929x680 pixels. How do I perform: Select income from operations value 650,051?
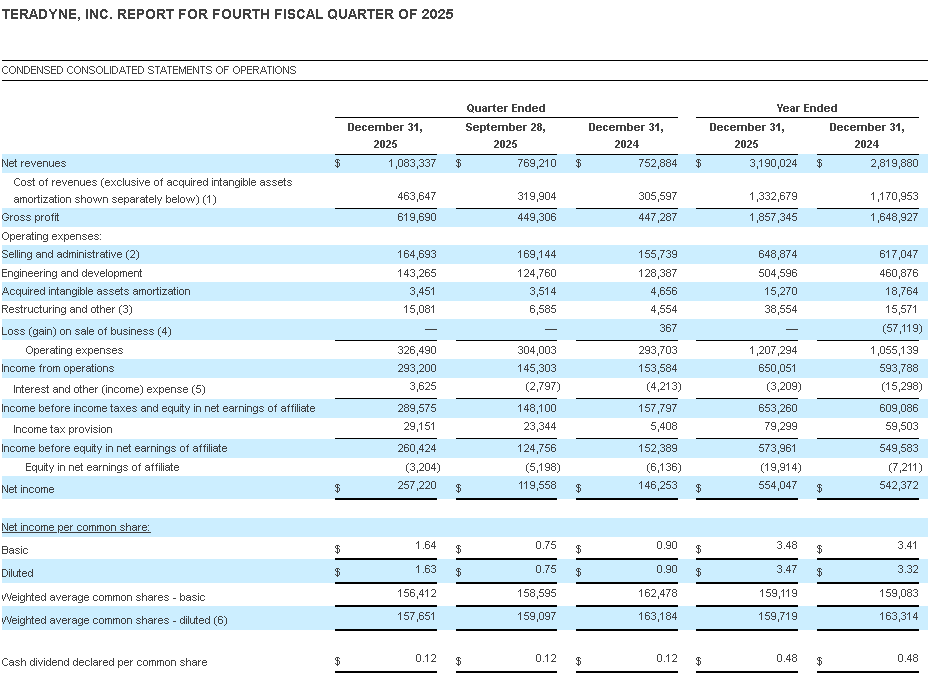(778, 368)
